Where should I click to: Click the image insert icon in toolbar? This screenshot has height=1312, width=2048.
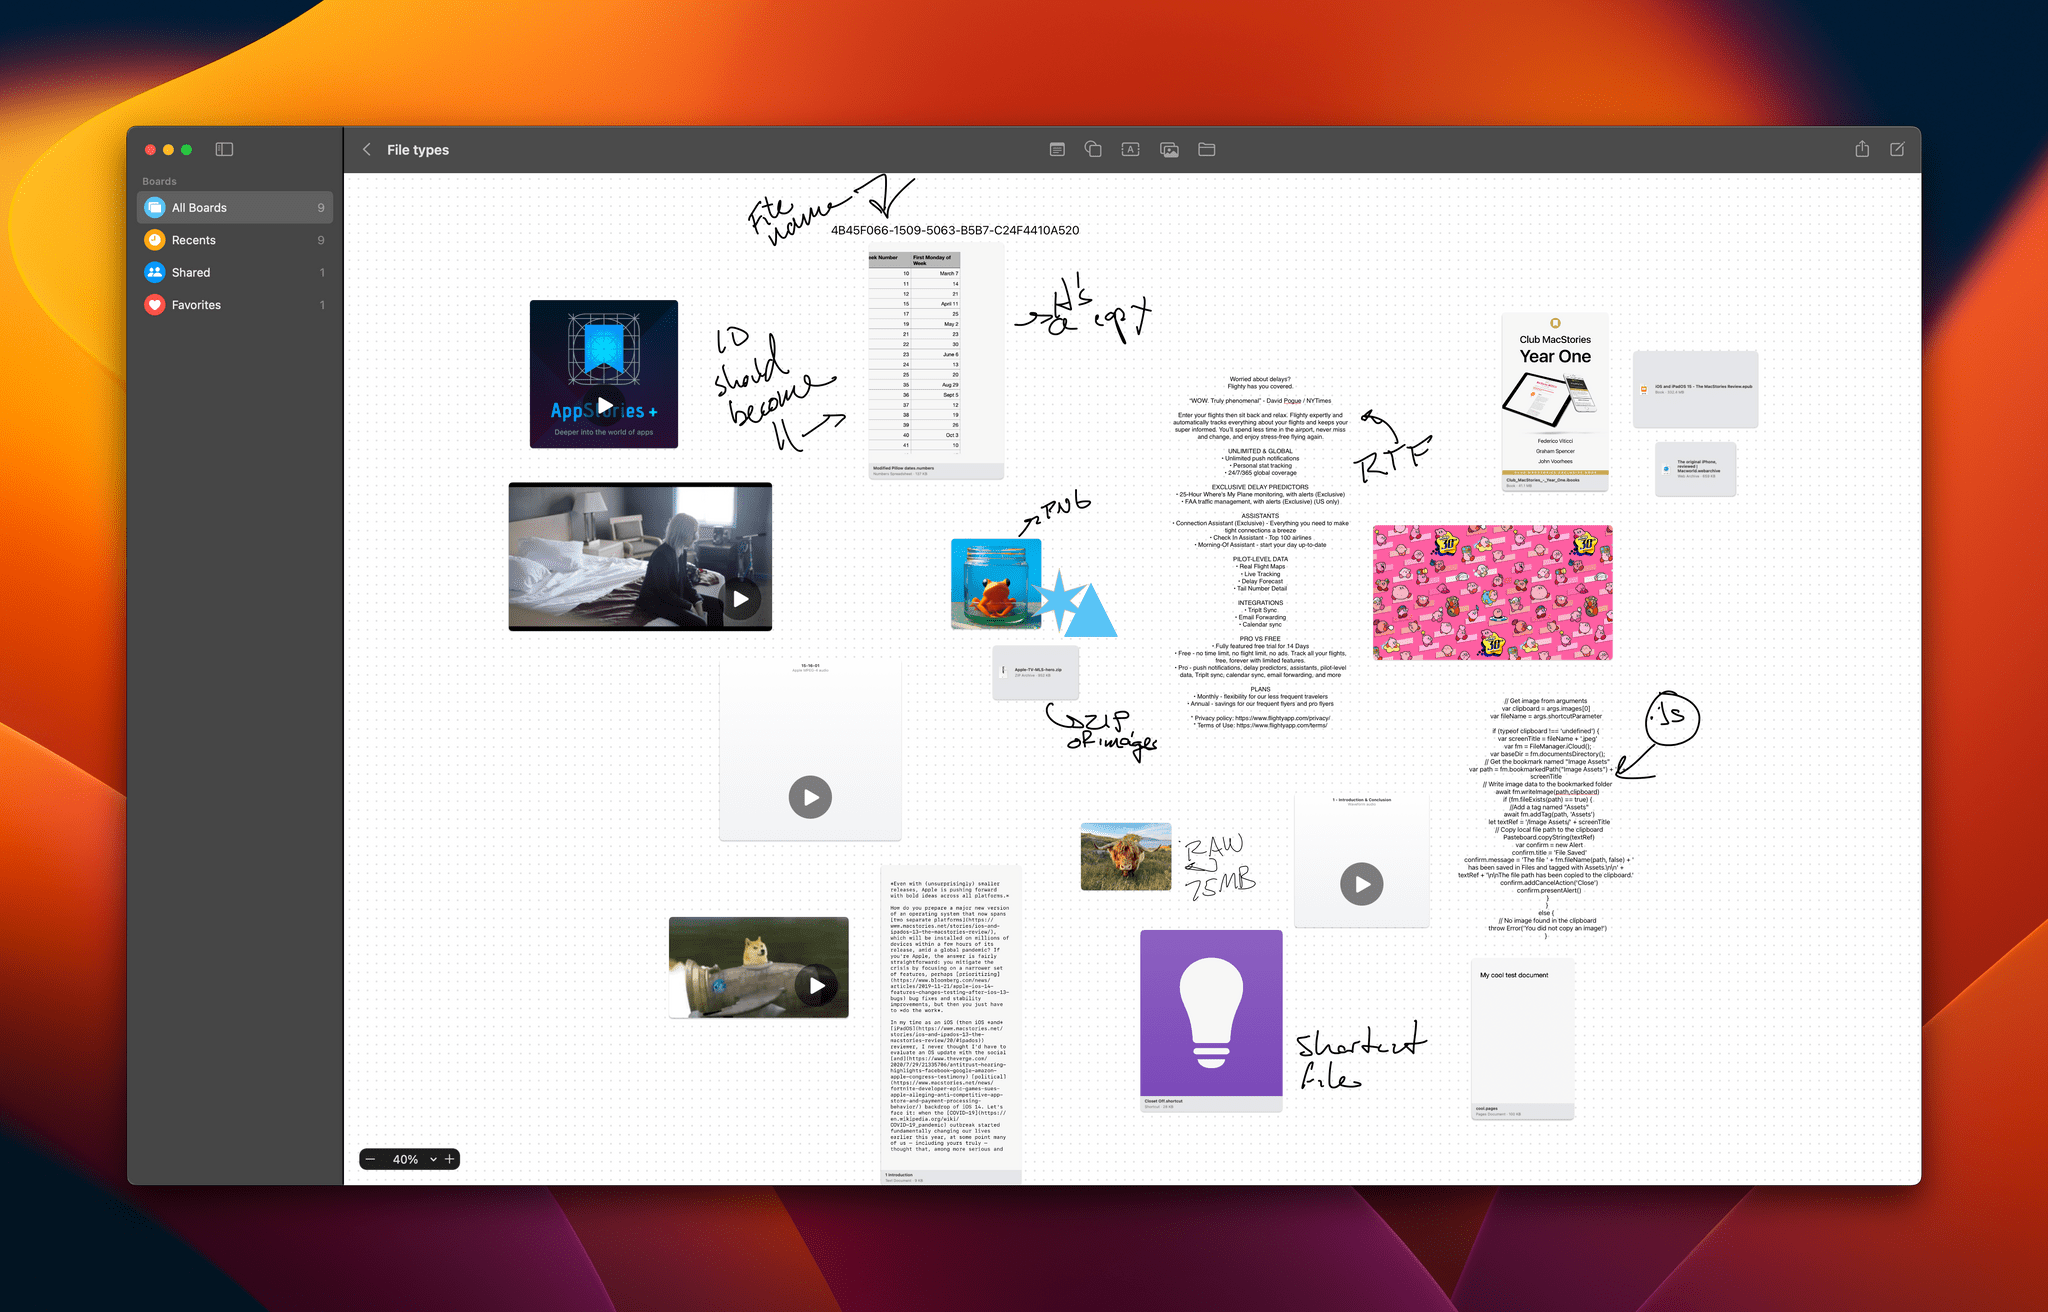pos(1169,148)
